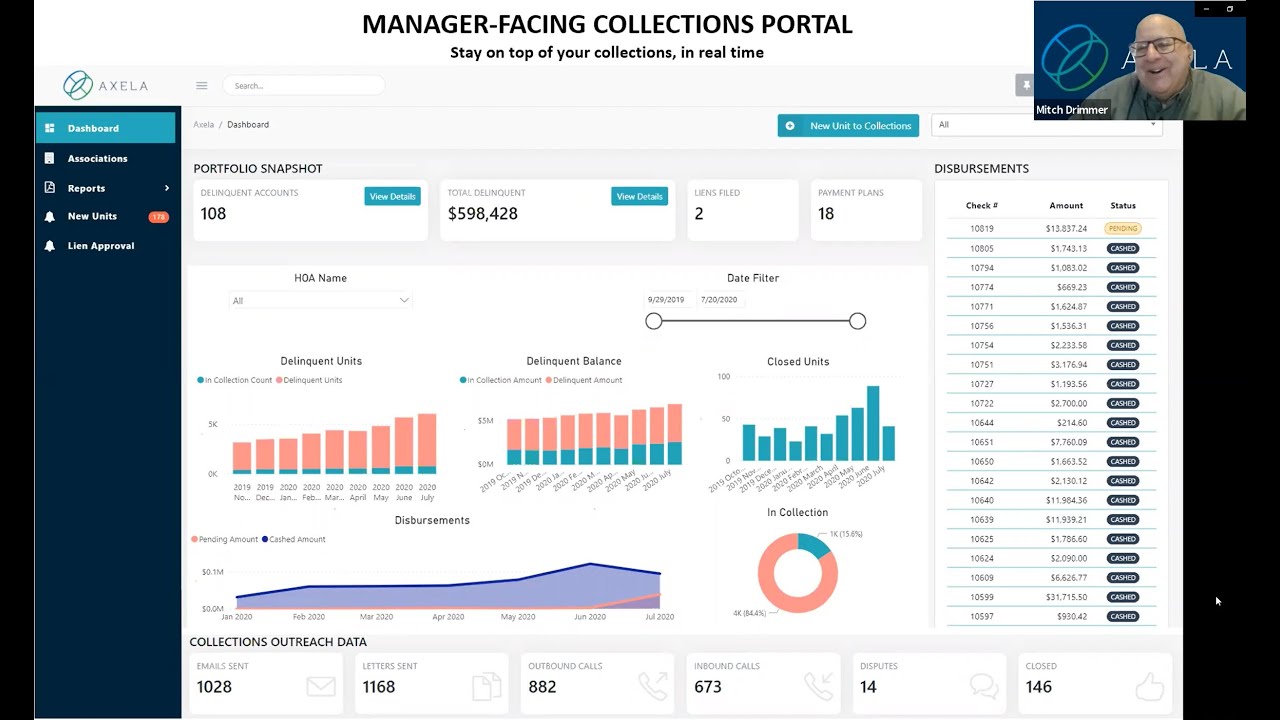The image size is (1280, 720).
Task: Click the PENDING status for check 10819
Action: tap(1123, 229)
